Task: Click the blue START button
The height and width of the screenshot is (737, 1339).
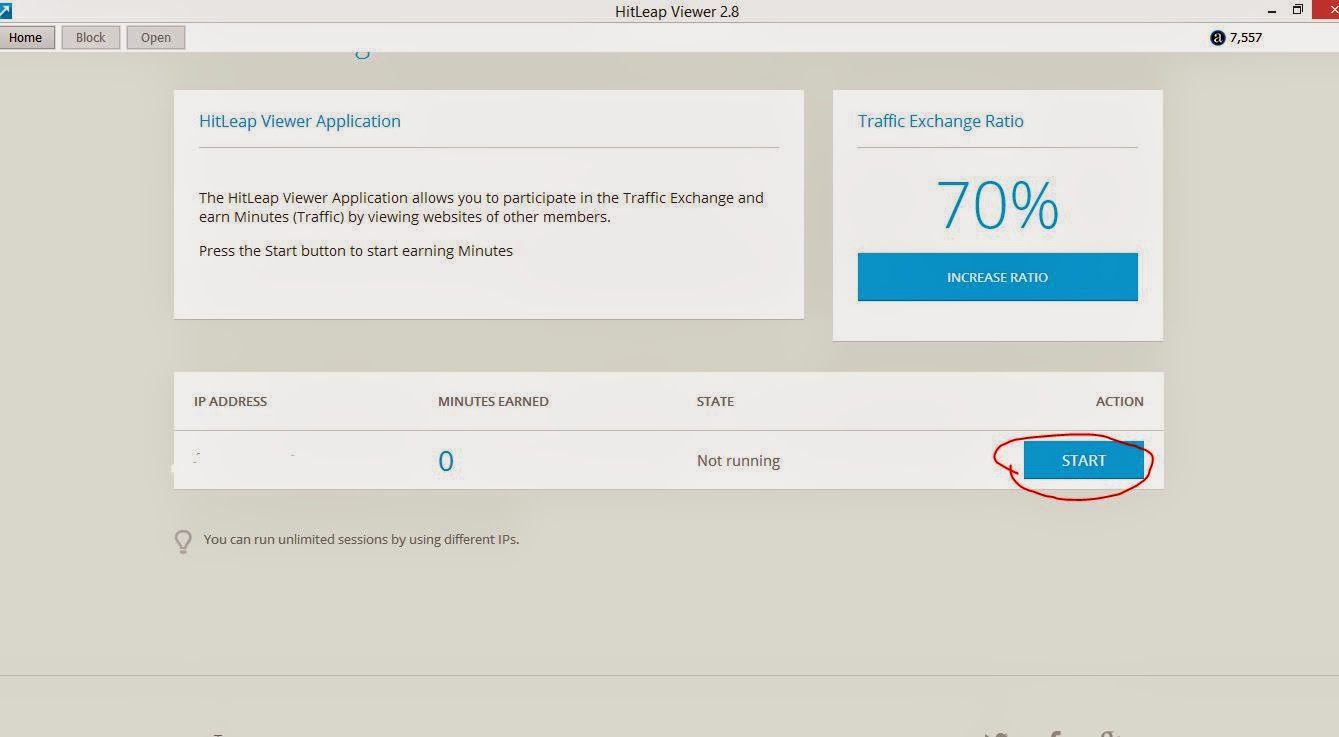Action: (x=1083, y=460)
